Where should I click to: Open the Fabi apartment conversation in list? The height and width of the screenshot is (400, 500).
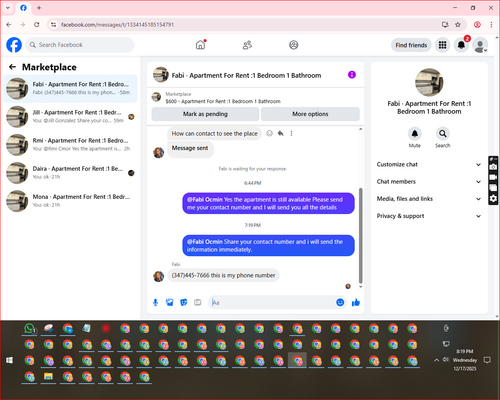tap(70, 88)
